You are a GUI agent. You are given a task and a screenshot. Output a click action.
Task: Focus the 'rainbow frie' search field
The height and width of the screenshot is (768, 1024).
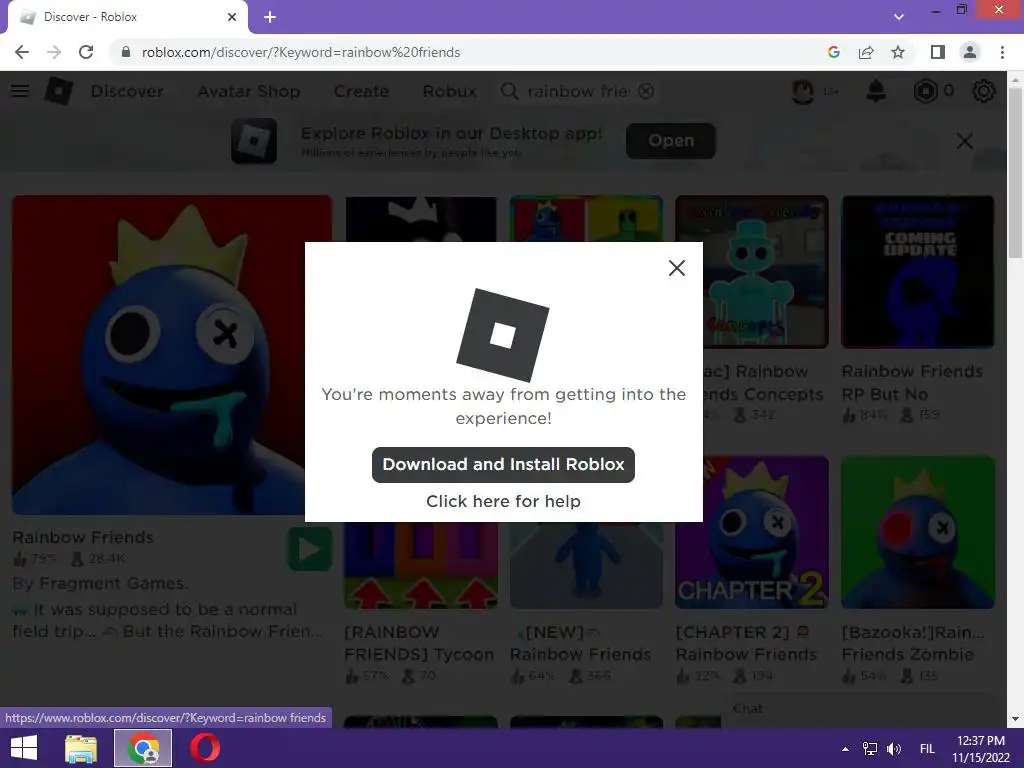(579, 91)
